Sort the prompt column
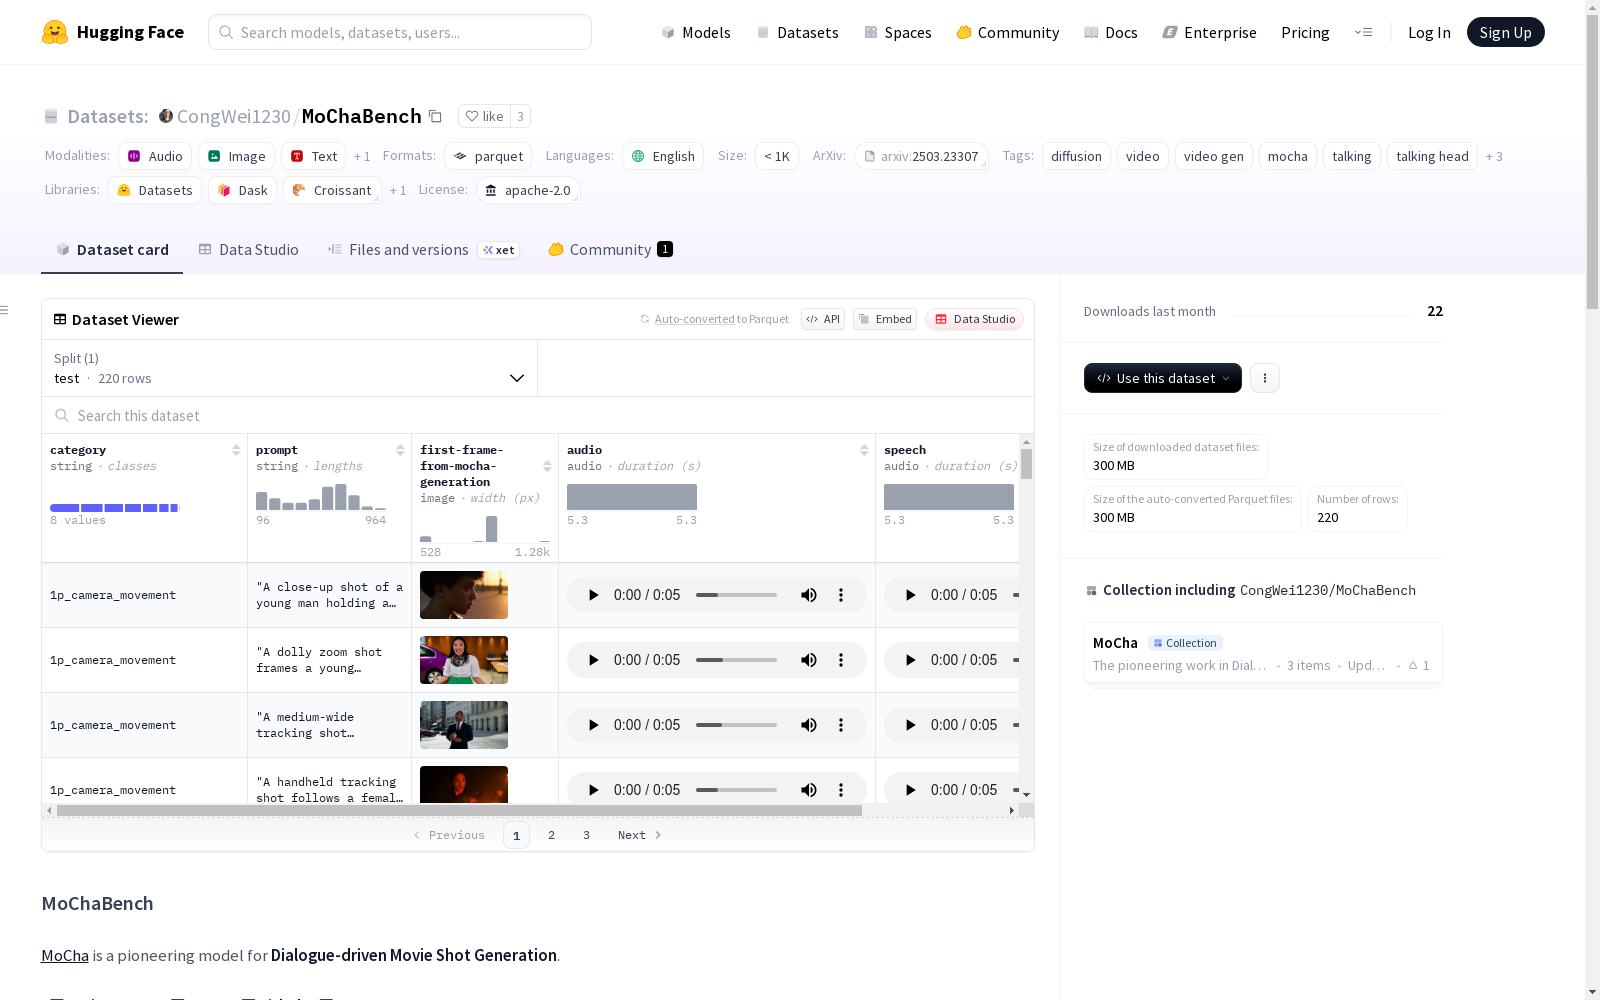 400,450
